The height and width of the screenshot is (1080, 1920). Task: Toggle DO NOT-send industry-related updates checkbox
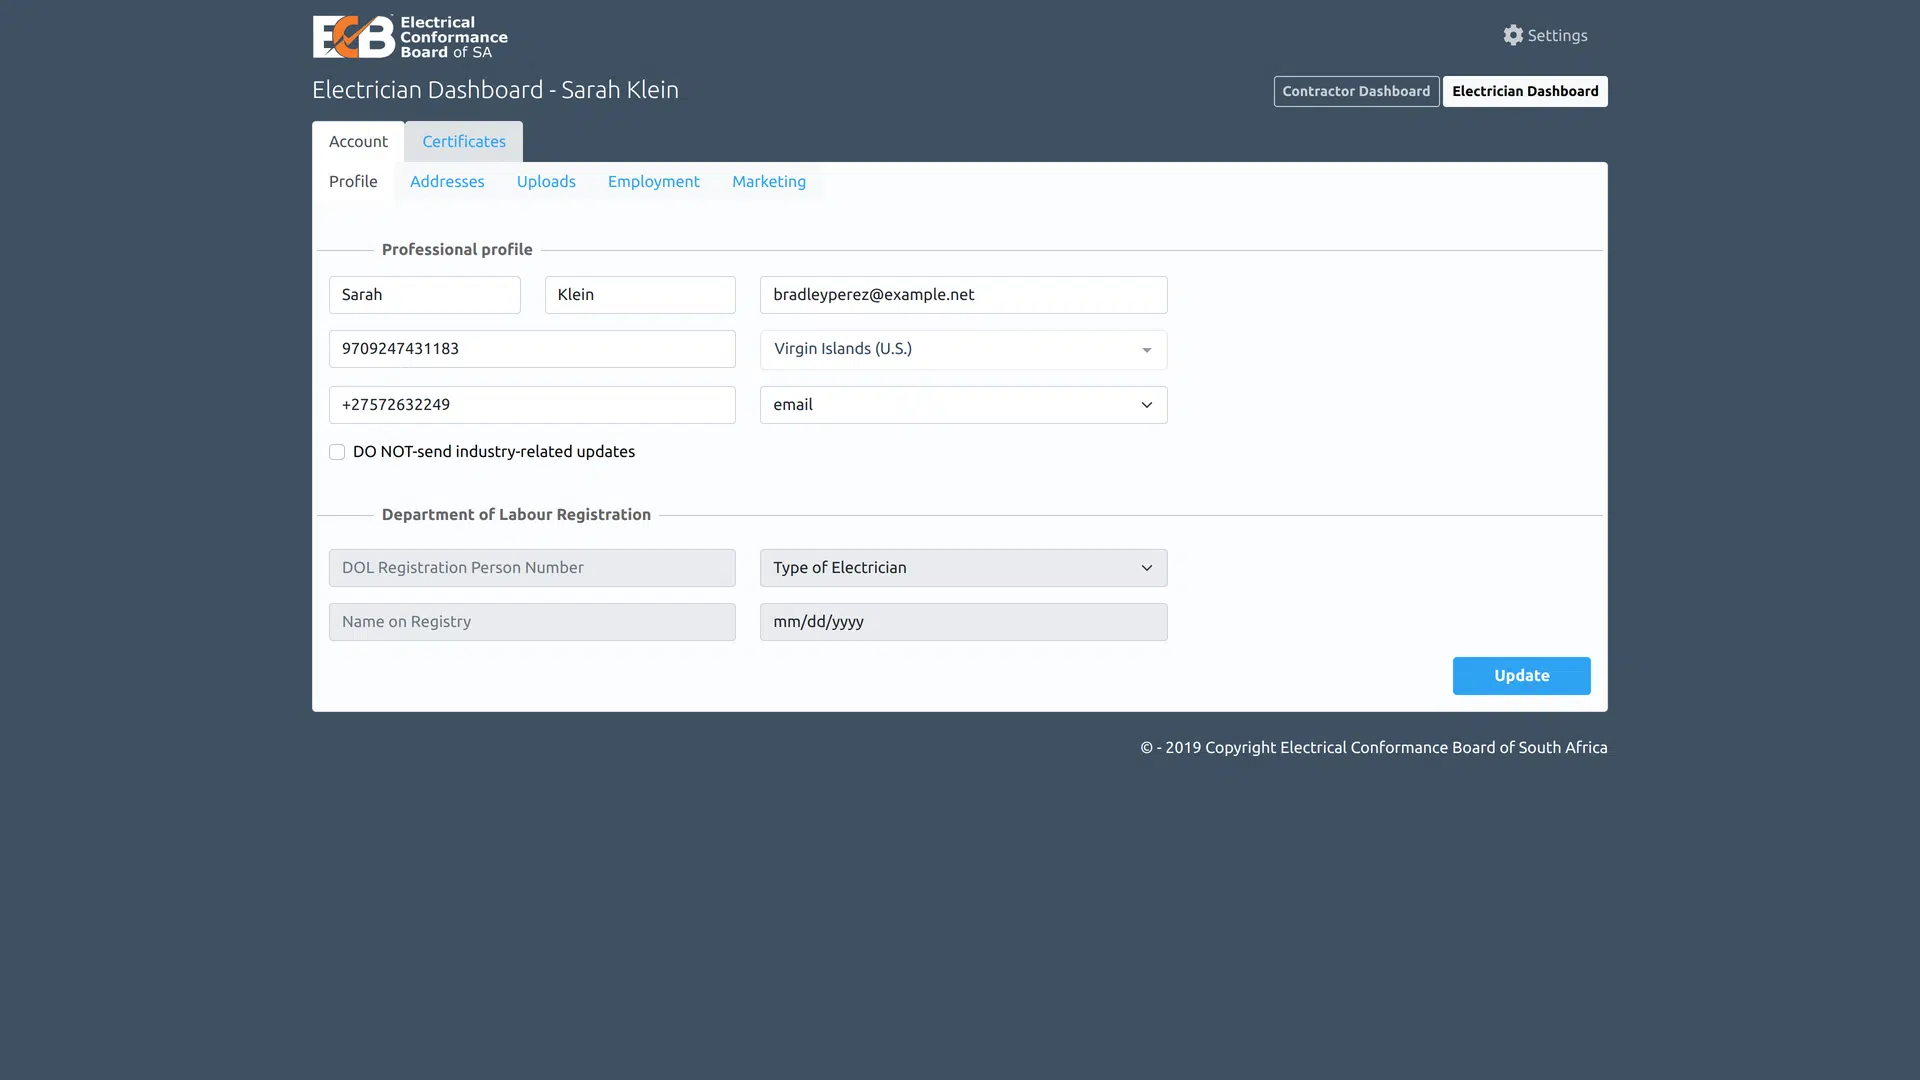point(336,452)
